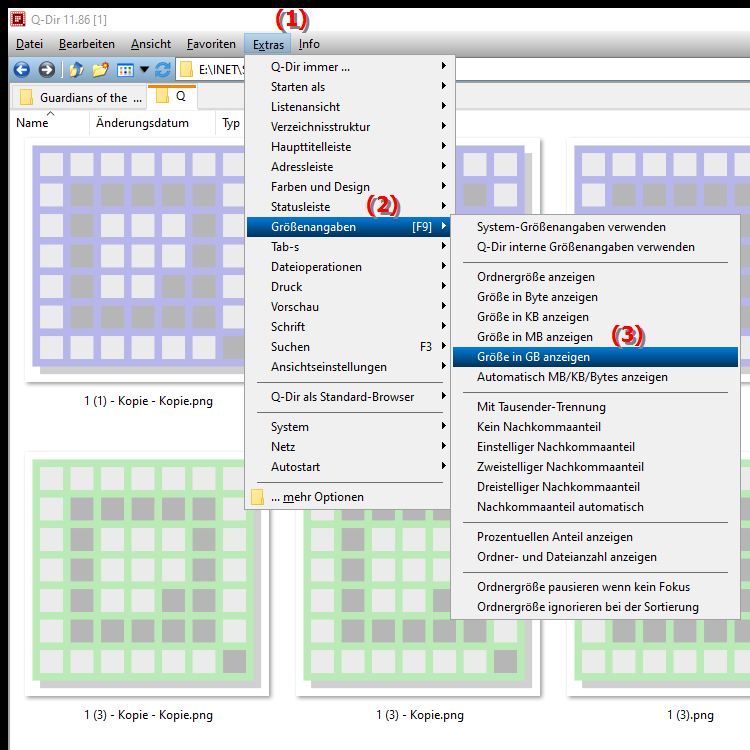The image size is (750, 750).
Task: Choose Einstelliger Nachkommaanteil
Action: click(x=595, y=447)
